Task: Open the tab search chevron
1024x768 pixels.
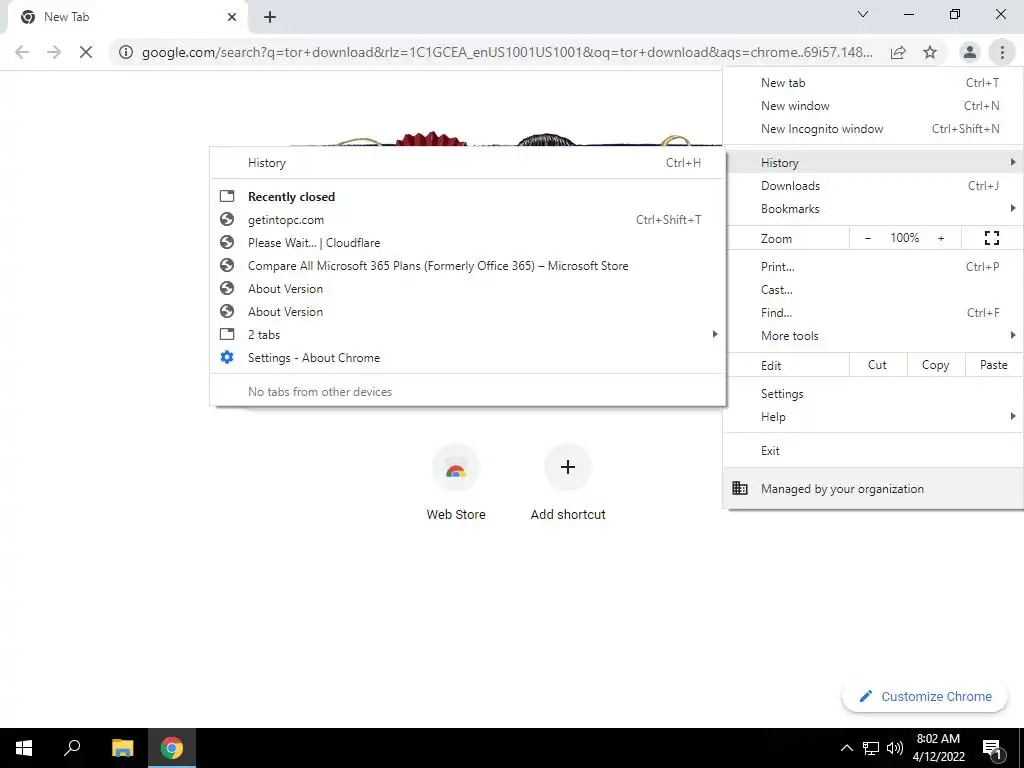Action: tap(863, 14)
